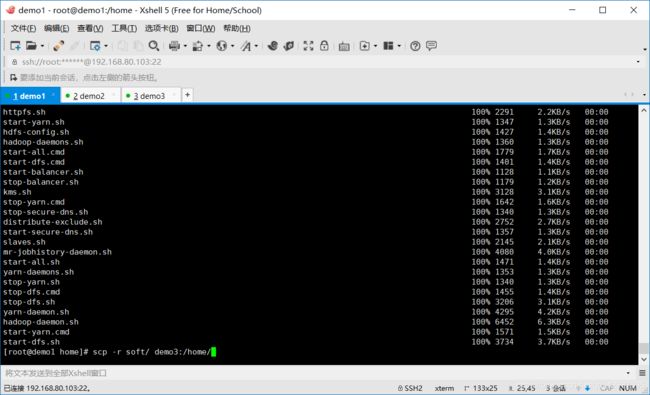
Task: Open the 帮助(H) menu
Action: click(237, 28)
